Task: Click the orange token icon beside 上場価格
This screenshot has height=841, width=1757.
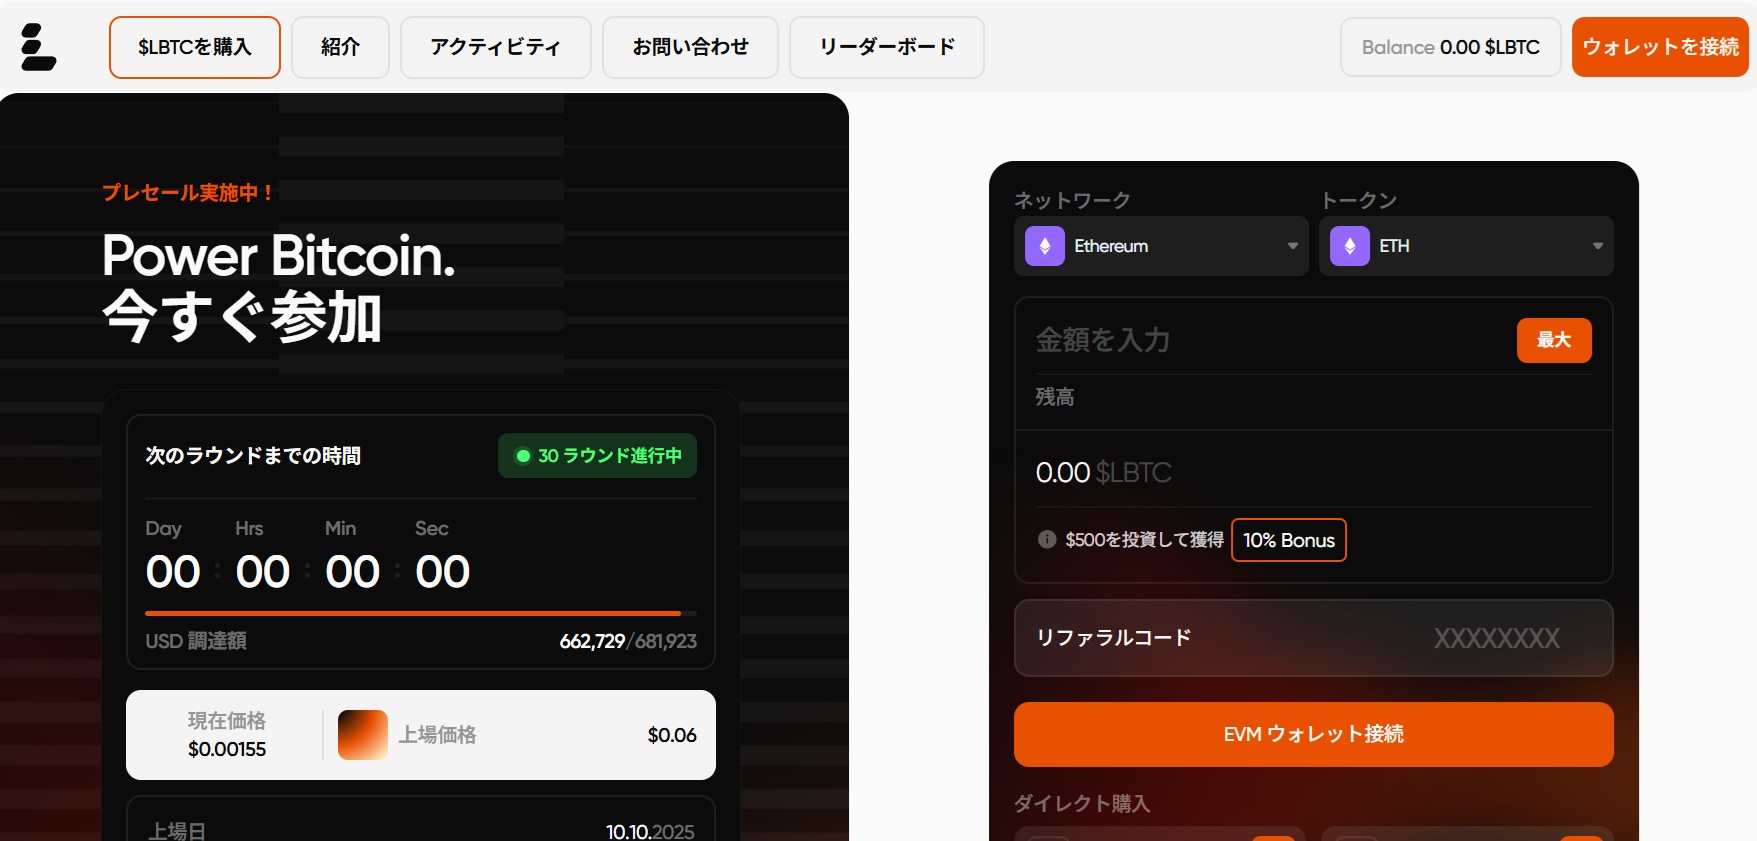Action: click(362, 735)
